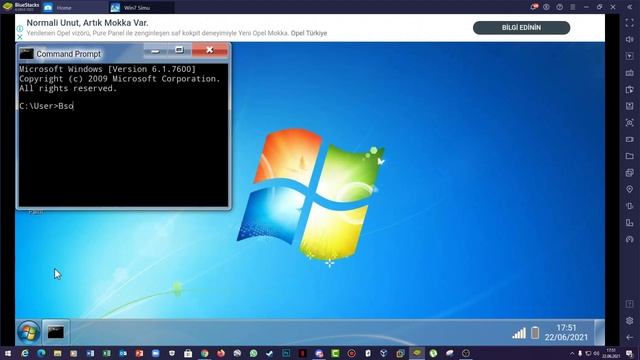Open BlueStacks notifications bell
This screenshot has height=360, width=640.
coord(534,7)
